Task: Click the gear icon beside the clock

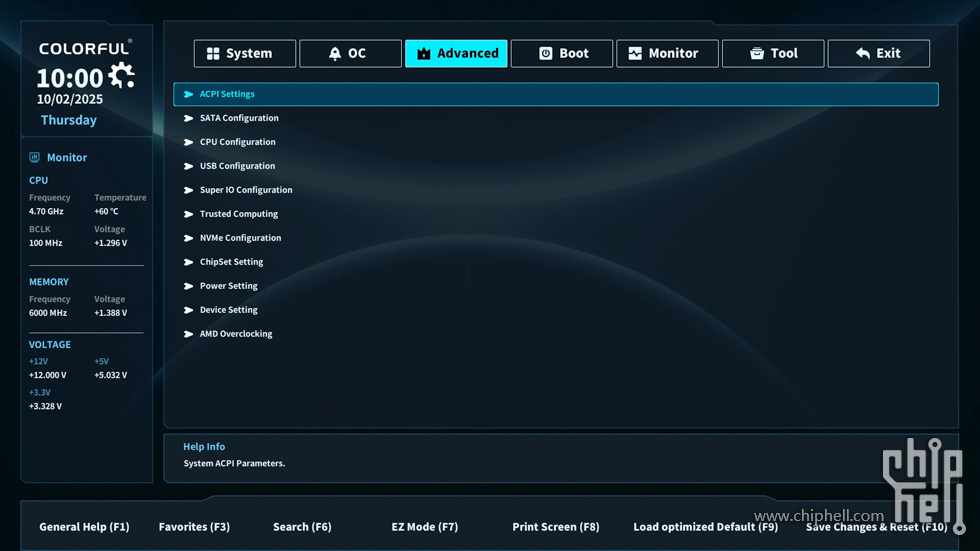Action: (122, 75)
